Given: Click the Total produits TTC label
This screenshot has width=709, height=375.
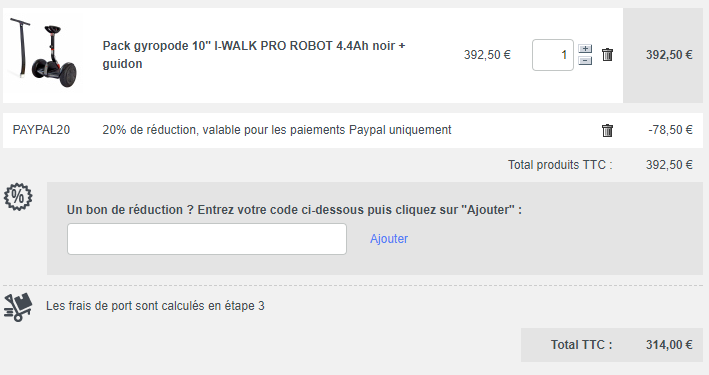Looking at the screenshot, I should click(x=560, y=165).
